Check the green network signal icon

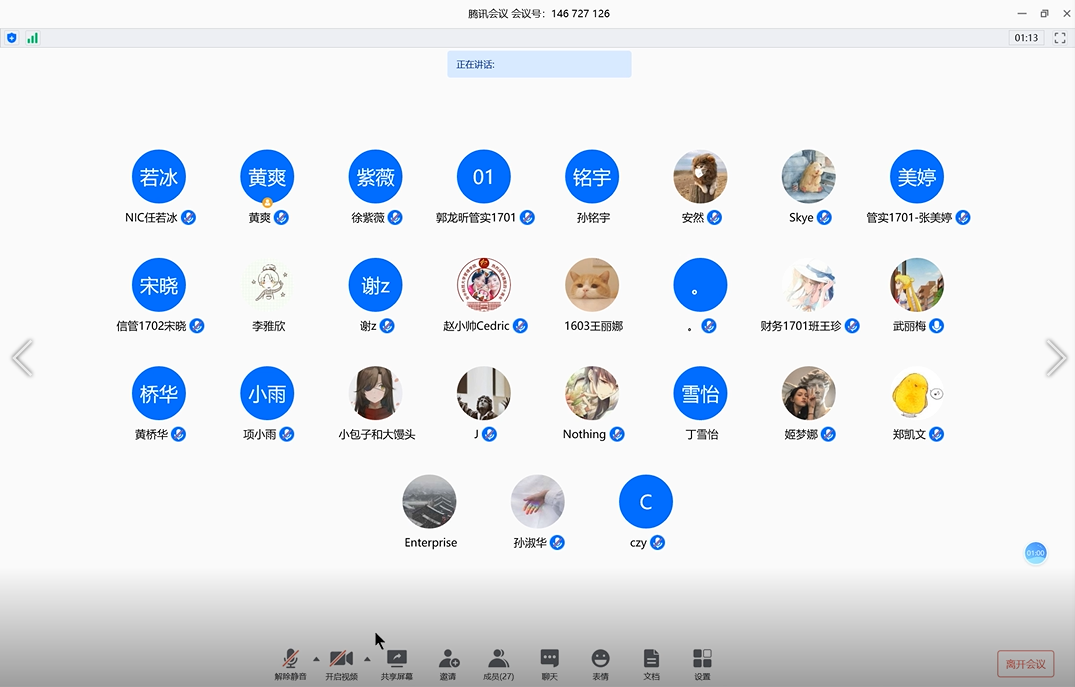[x=32, y=38]
